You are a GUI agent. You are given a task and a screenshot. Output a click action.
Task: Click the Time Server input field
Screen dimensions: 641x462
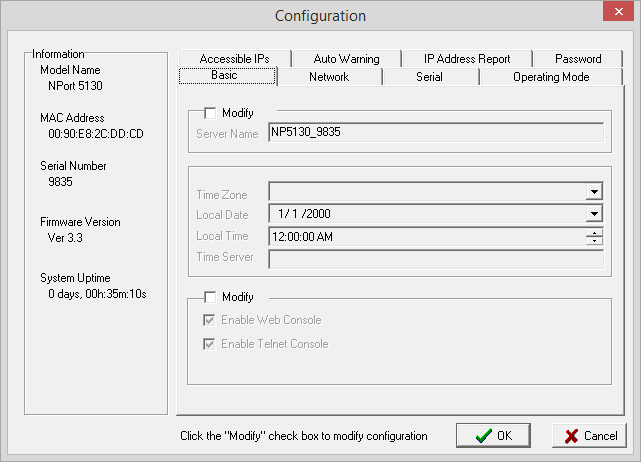tap(436, 259)
